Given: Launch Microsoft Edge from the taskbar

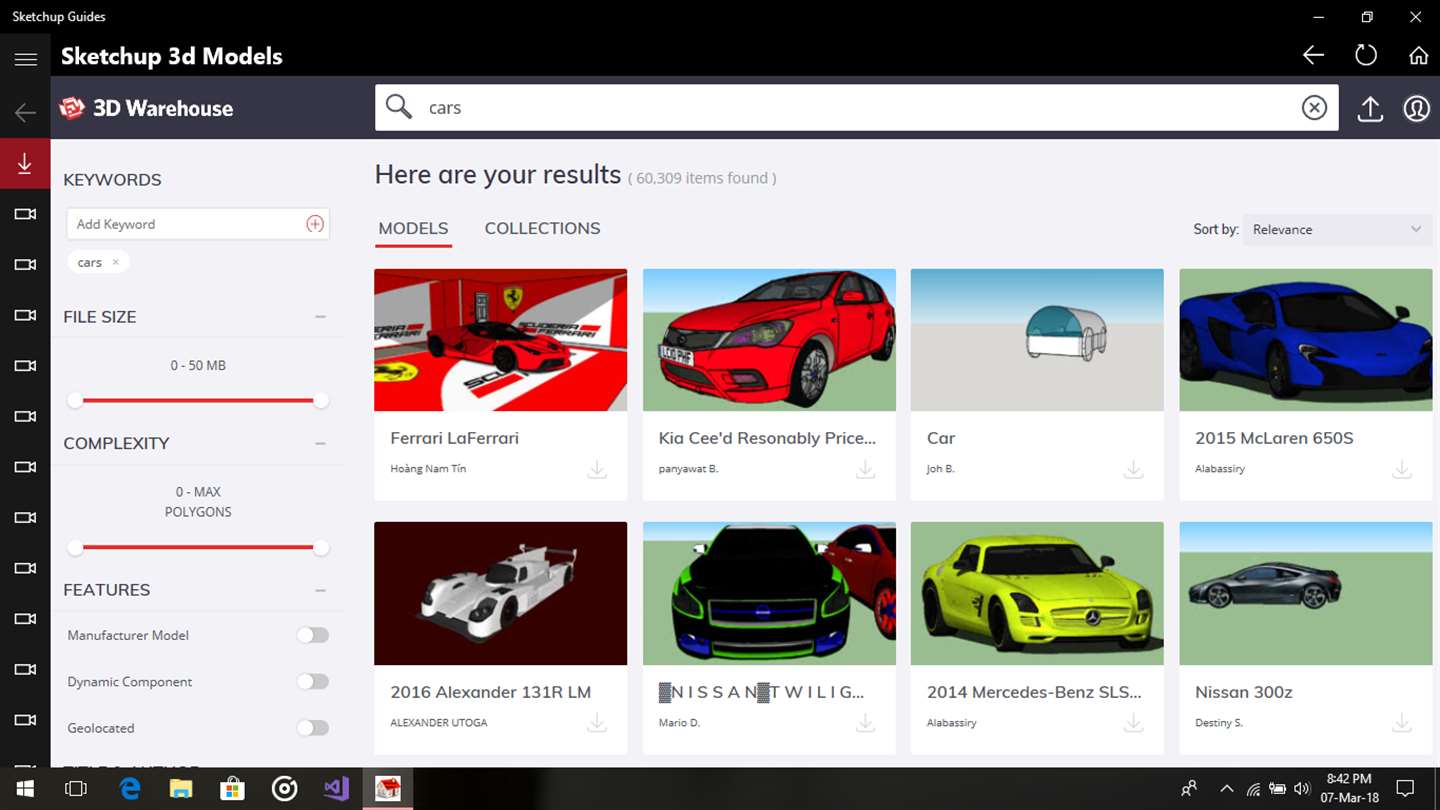Looking at the screenshot, I should [130, 789].
